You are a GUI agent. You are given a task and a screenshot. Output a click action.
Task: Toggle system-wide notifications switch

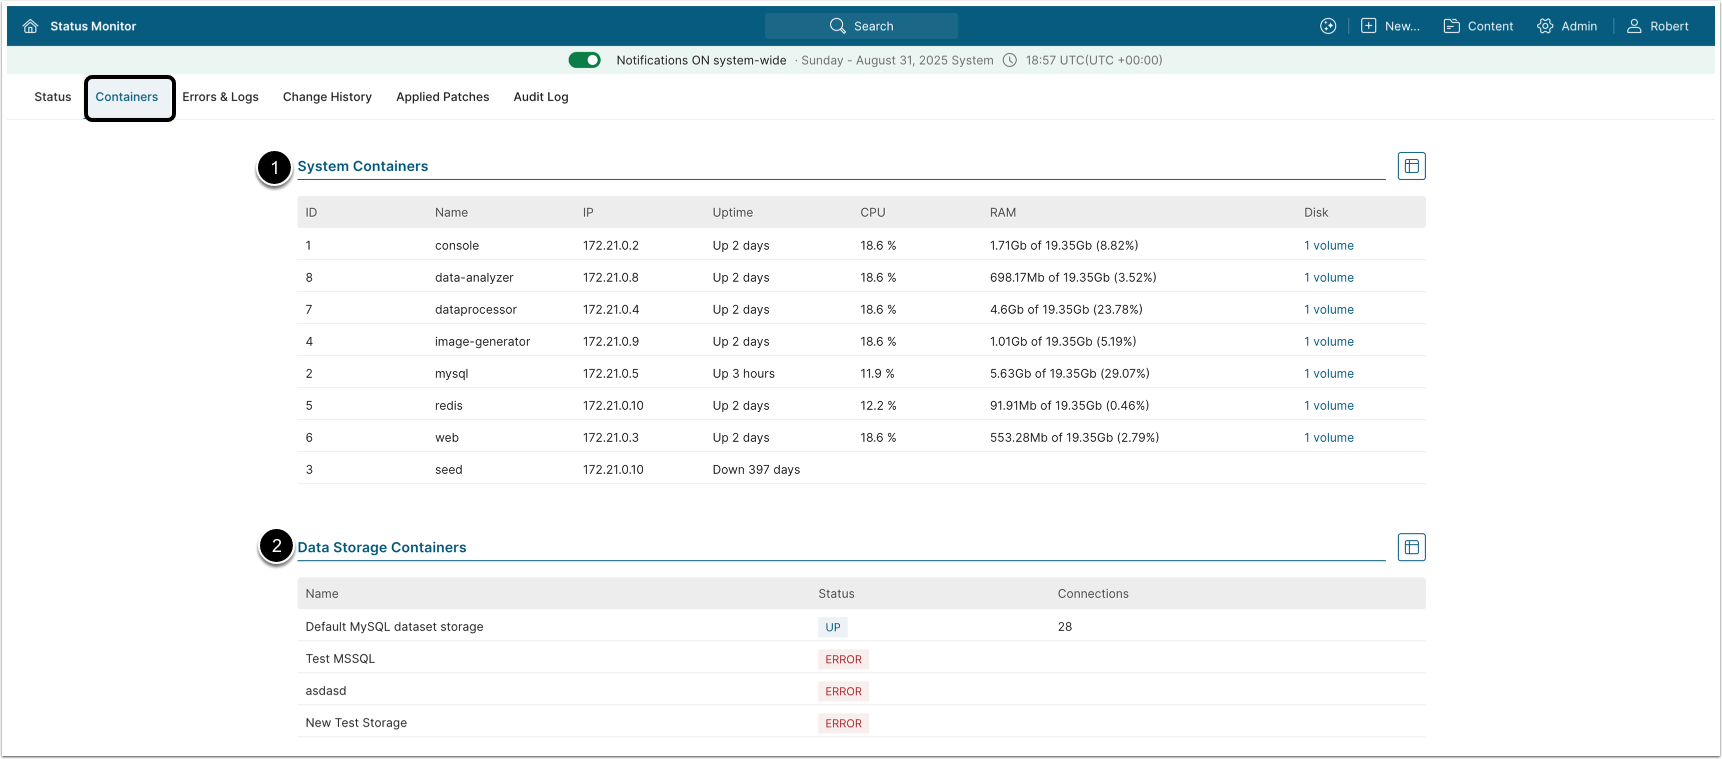coord(584,60)
